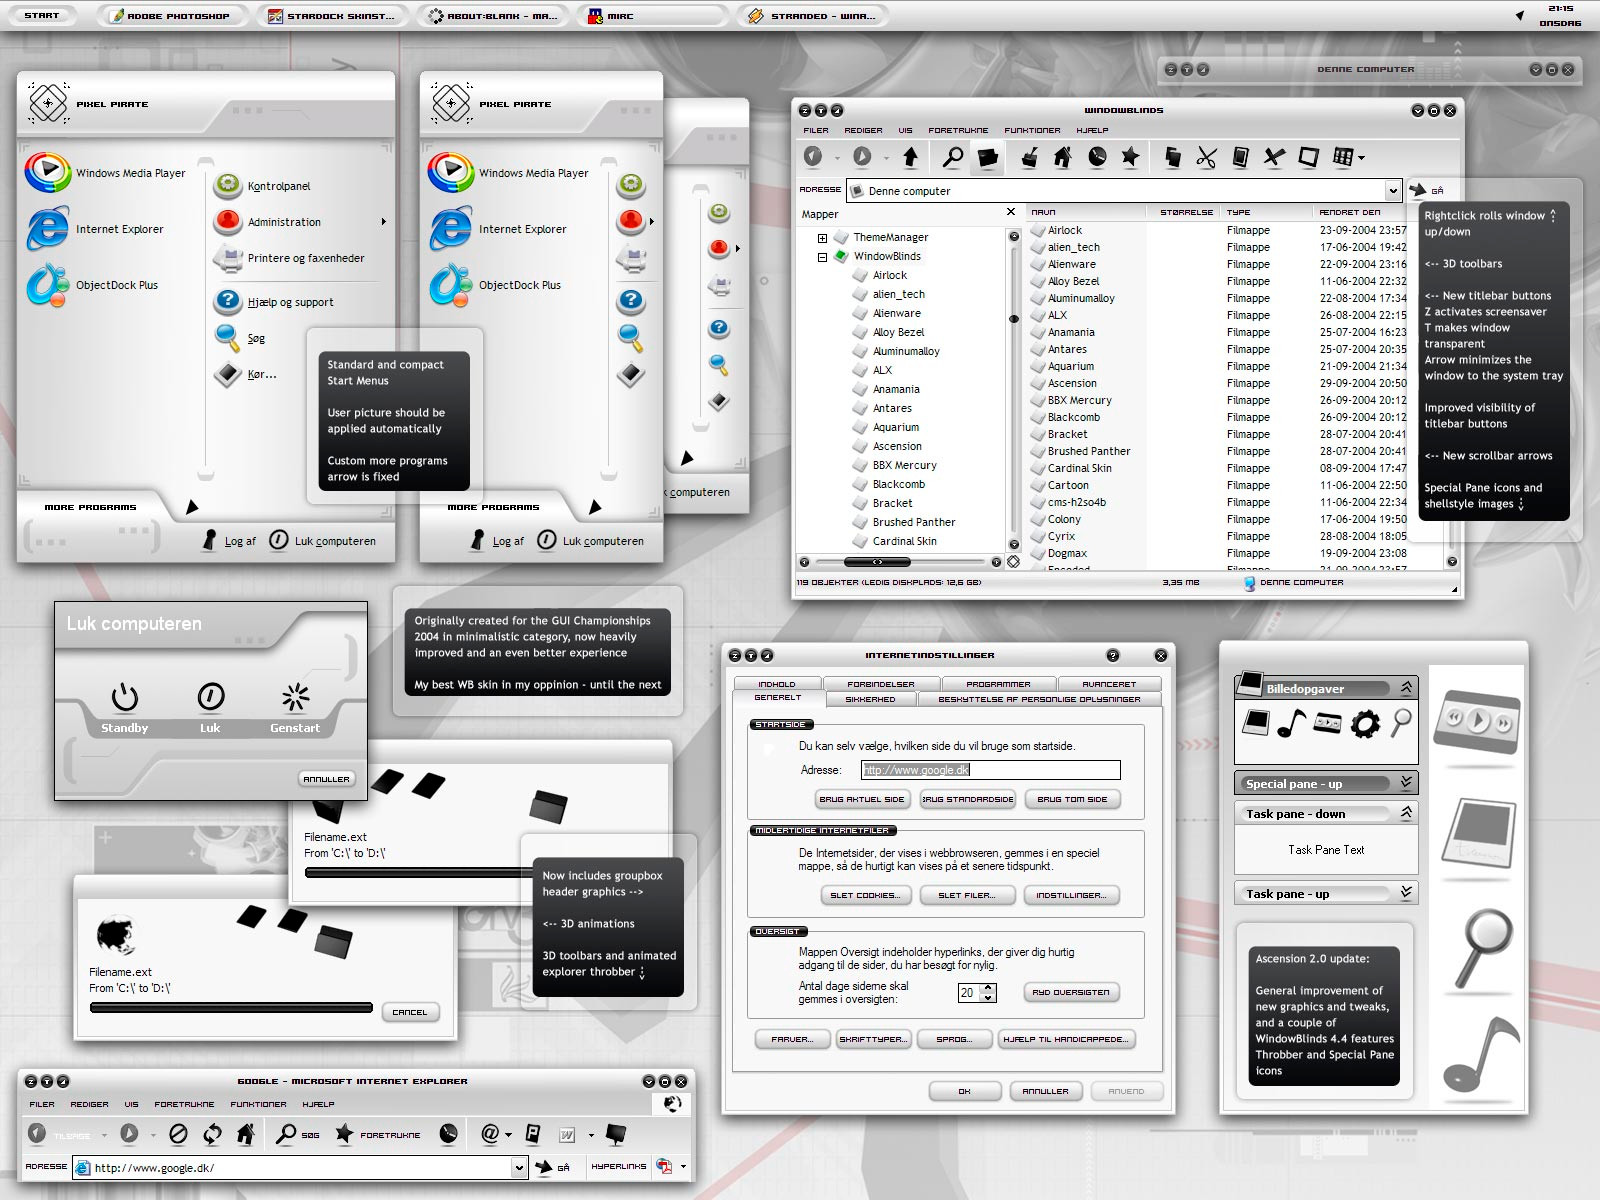Open Foretrukne menu in Internet Explorer window

tap(184, 1104)
